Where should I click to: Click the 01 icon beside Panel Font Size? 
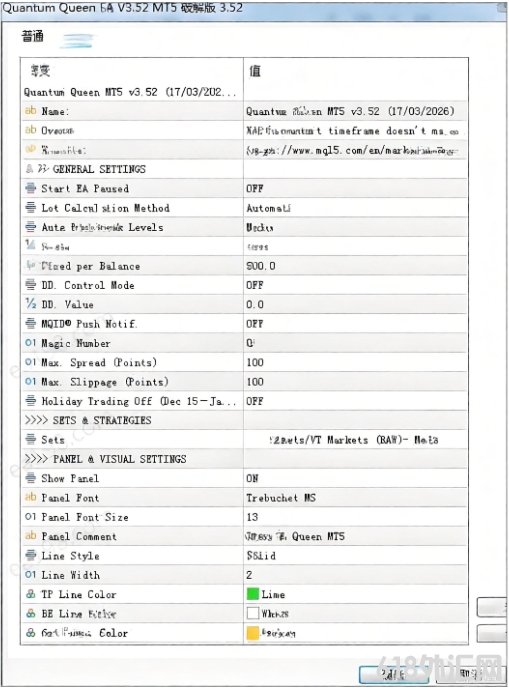[x=30, y=517]
